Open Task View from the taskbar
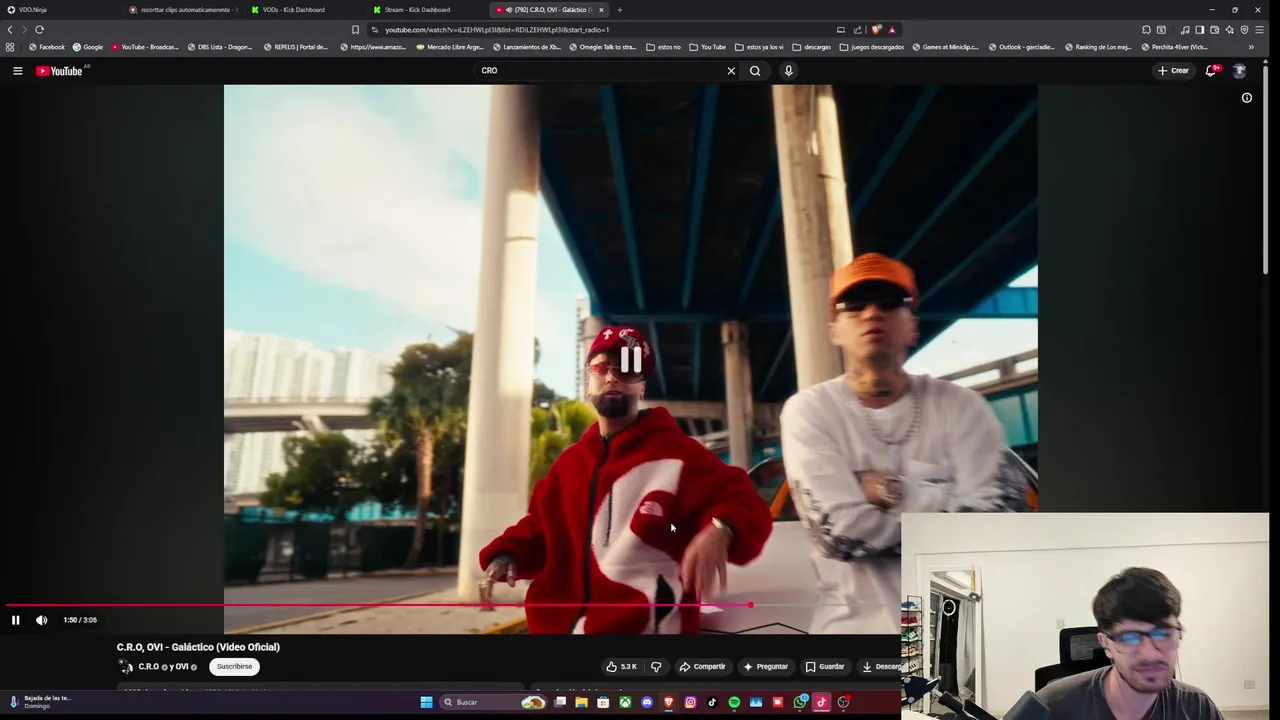1280x720 pixels. point(560,702)
